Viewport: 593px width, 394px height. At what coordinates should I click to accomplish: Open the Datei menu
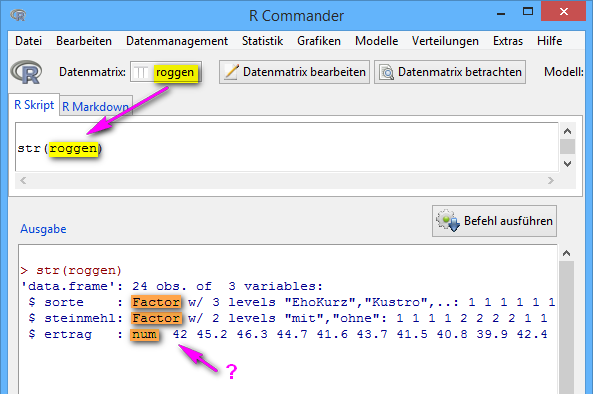28,40
